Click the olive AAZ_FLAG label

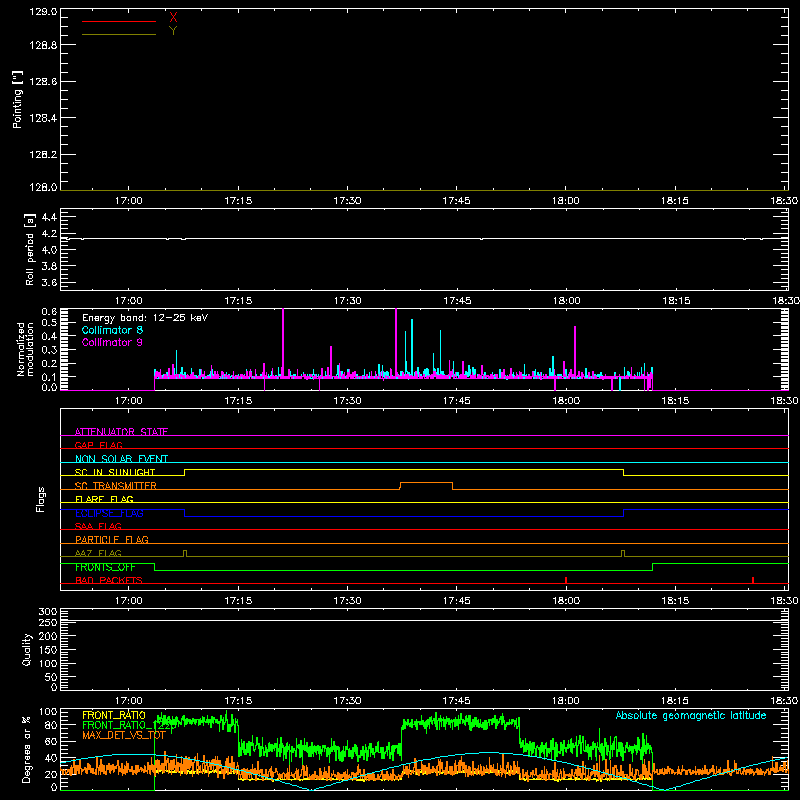click(98, 553)
